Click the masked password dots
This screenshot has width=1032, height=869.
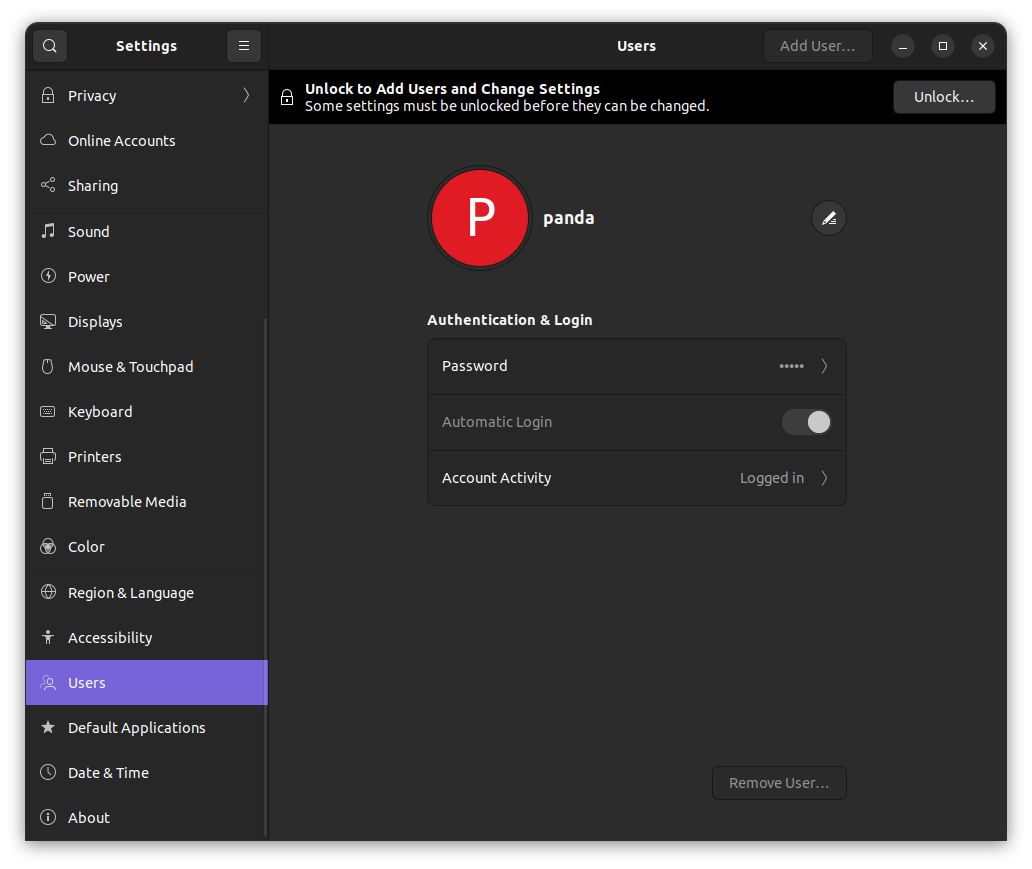point(792,366)
